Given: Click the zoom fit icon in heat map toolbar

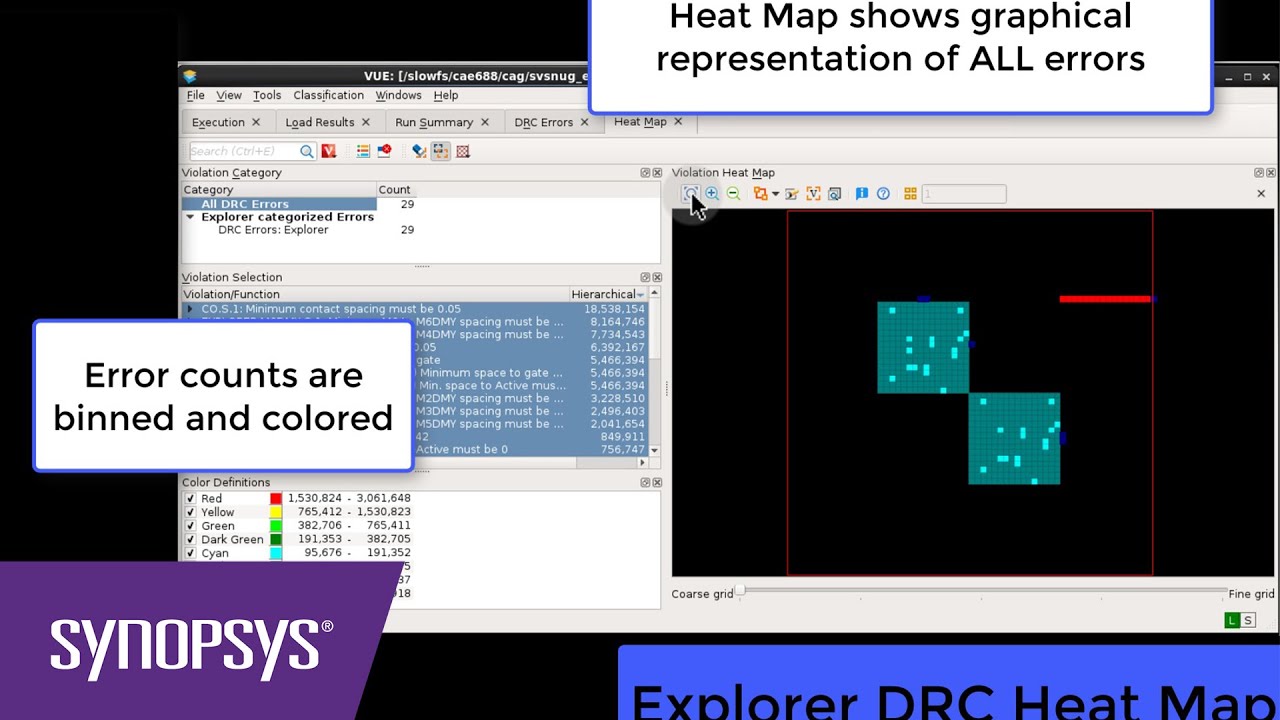Looking at the screenshot, I should pyautogui.click(x=690, y=194).
